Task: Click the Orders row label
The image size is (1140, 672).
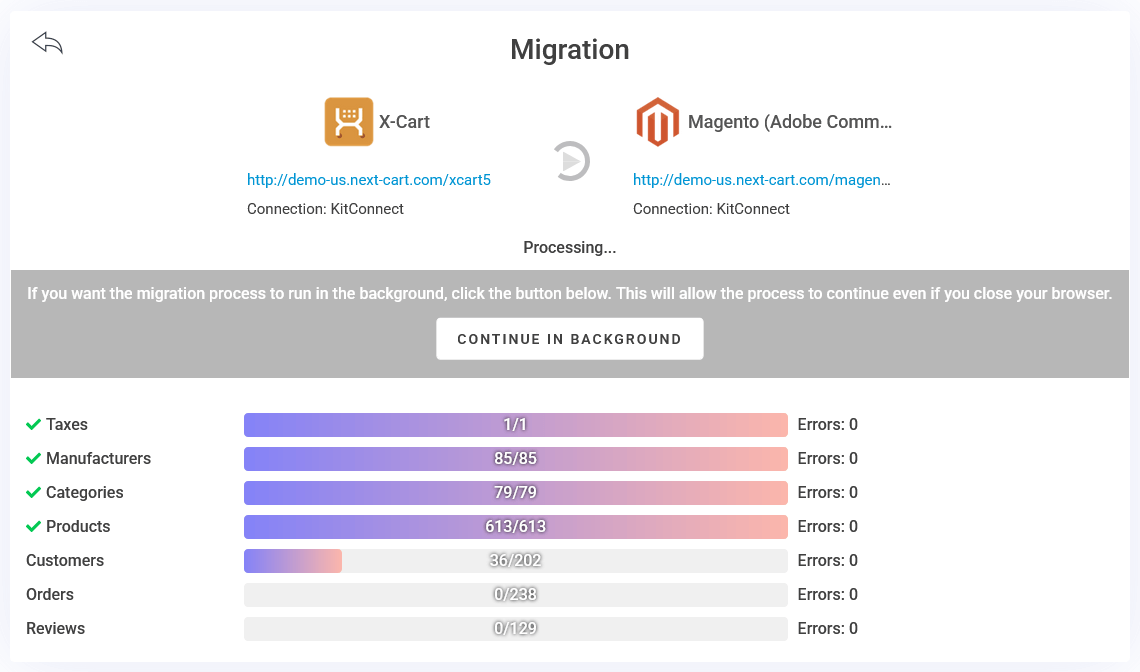Action: (49, 595)
